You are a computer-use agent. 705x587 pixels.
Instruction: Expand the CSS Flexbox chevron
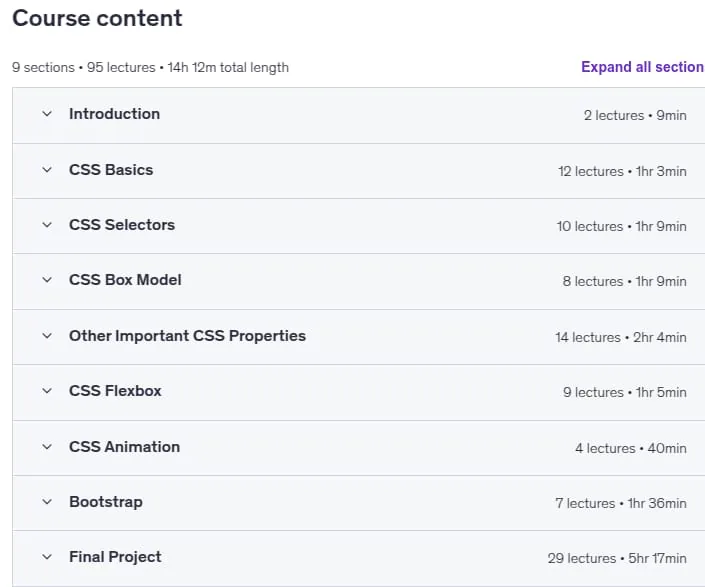pyautogui.click(x=47, y=391)
